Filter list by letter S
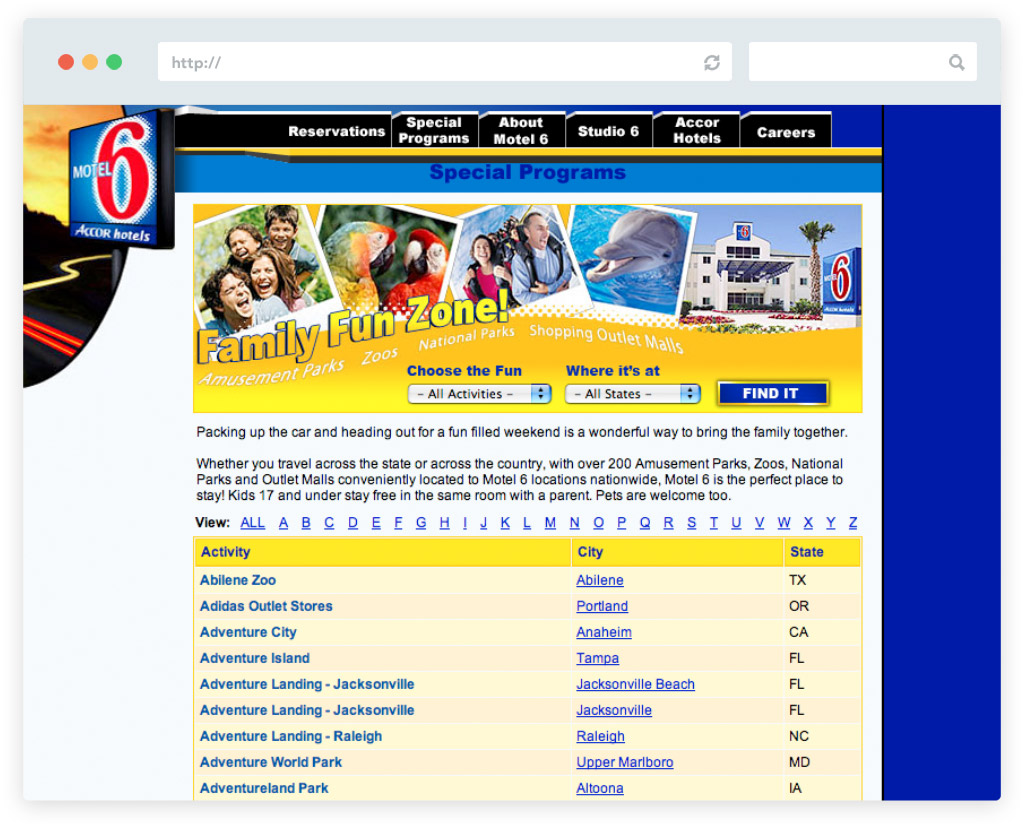1024x828 pixels. point(691,522)
